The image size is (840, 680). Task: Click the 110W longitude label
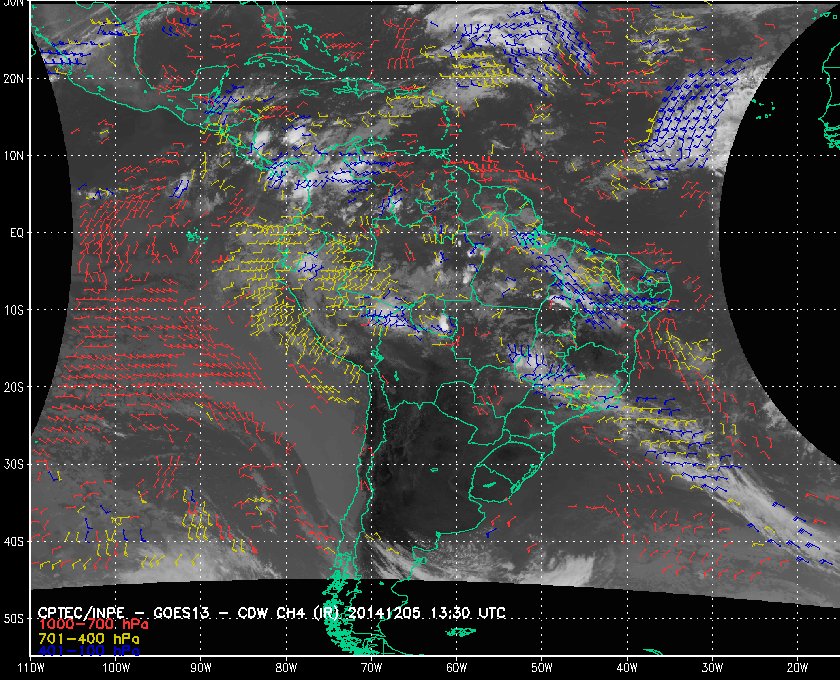(31, 668)
